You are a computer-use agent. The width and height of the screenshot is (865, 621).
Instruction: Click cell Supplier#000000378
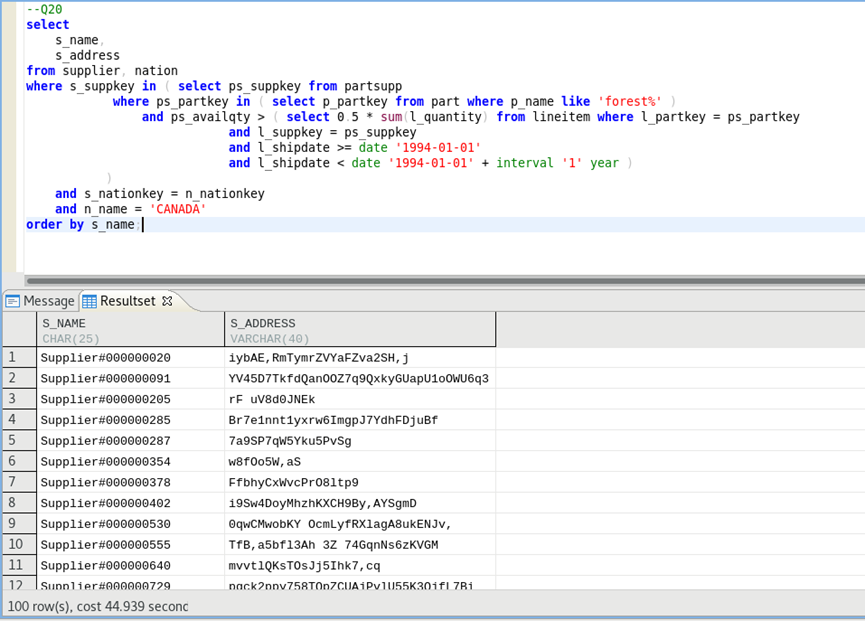tap(131, 483)
